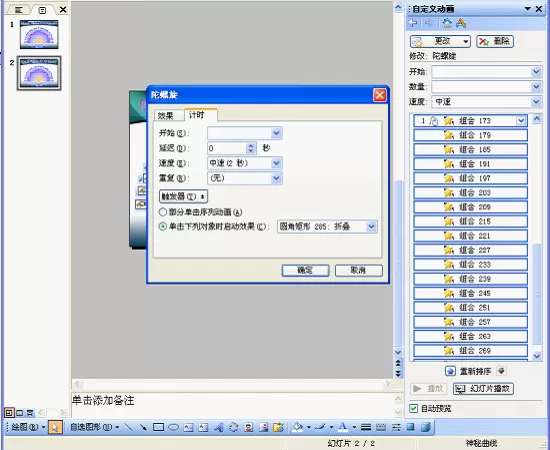Open 开始 dropdown in dialog
Image resolution: width=550 pixels, height=450 pixels.
(276, 133)
